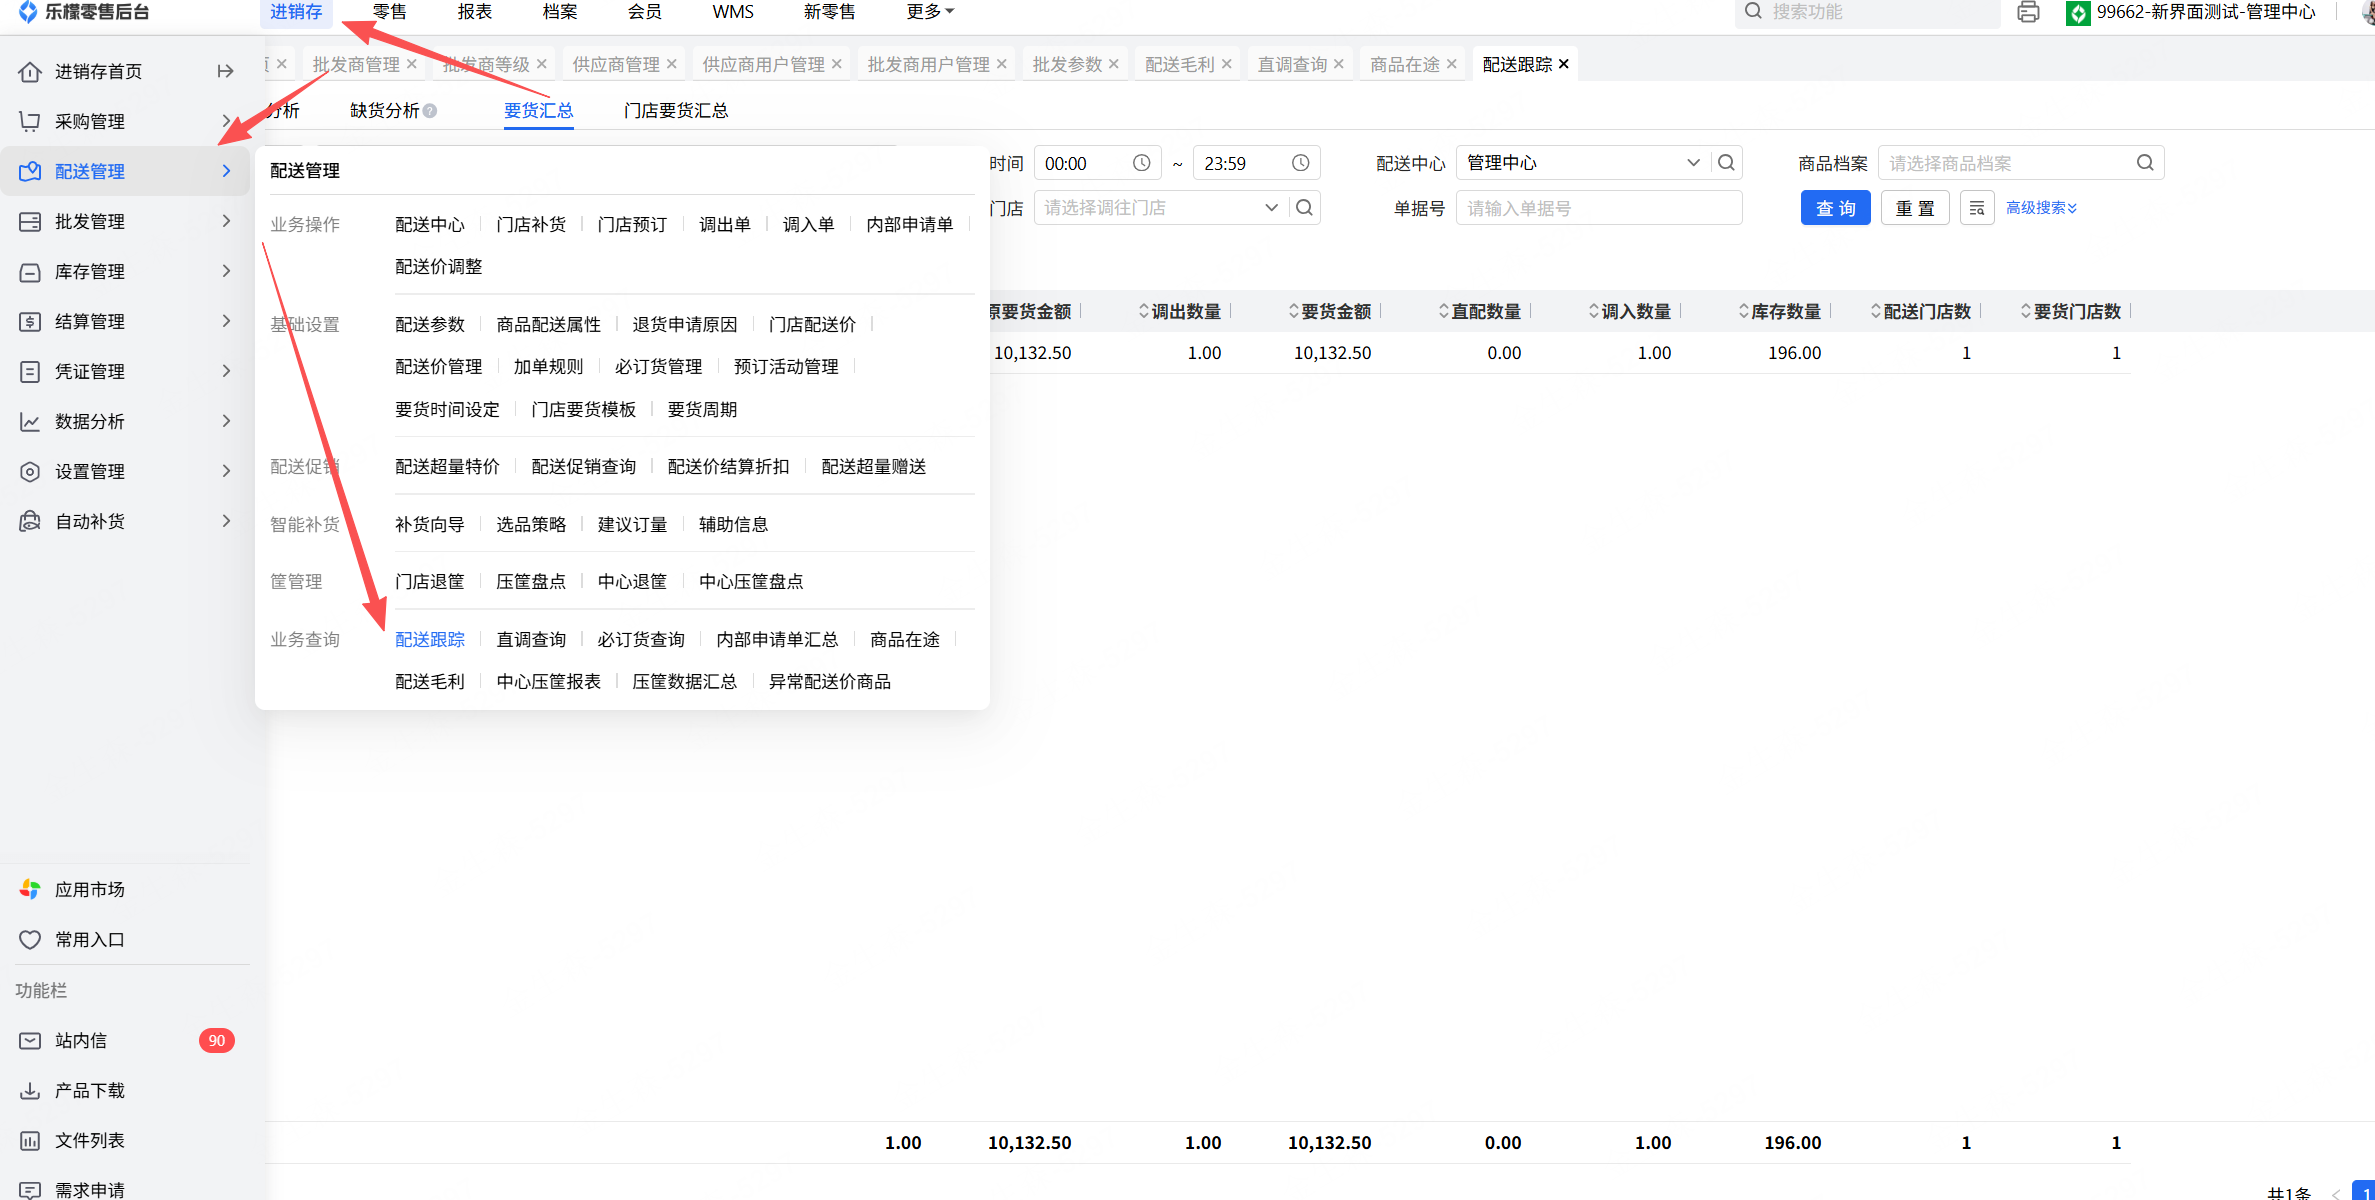This screenshot has width=2375, height=1200.
Task: Click the 单据号 input field
Action: [x=1598, y=208]
